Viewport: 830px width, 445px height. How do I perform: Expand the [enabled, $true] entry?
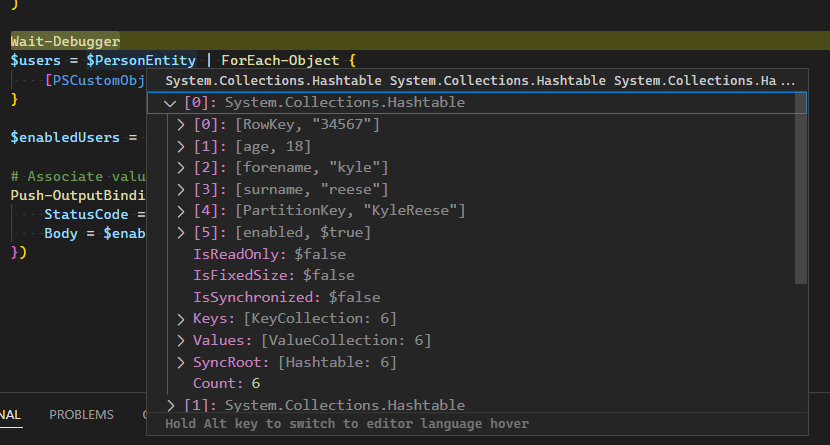tap(181, 233)
